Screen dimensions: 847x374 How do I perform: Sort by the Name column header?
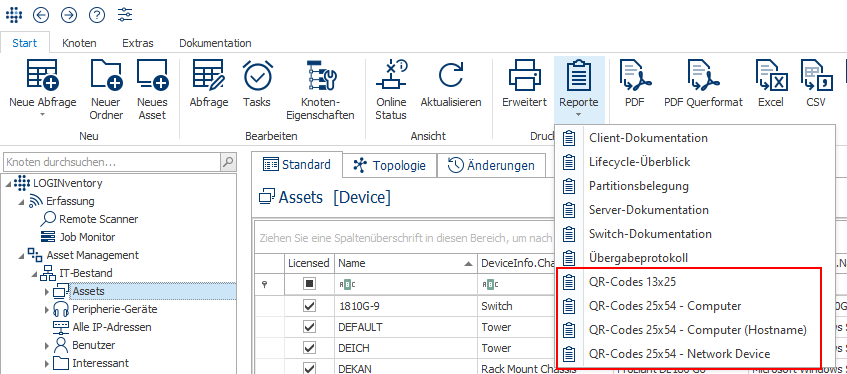[406, 263]
